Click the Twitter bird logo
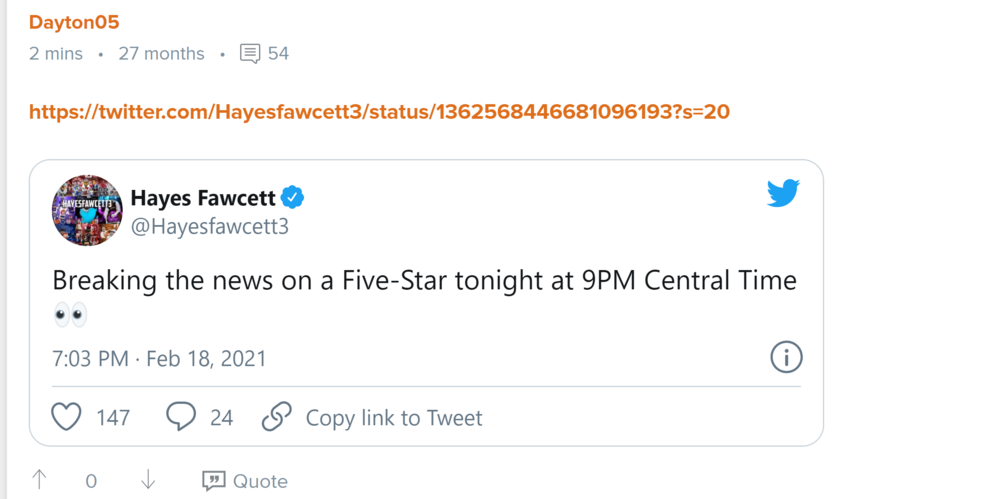This screenshot has width=1000, height=499. tap(783, 193)
